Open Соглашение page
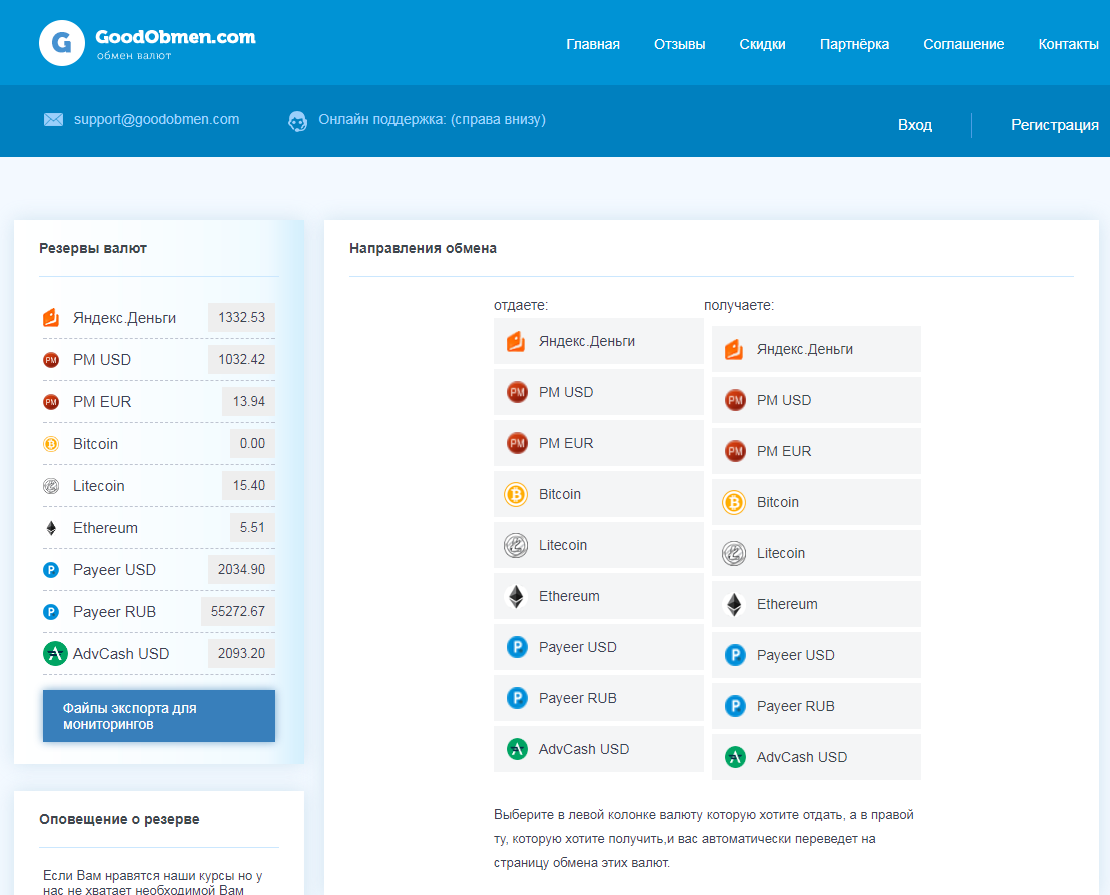 click(x=963, y=44)
